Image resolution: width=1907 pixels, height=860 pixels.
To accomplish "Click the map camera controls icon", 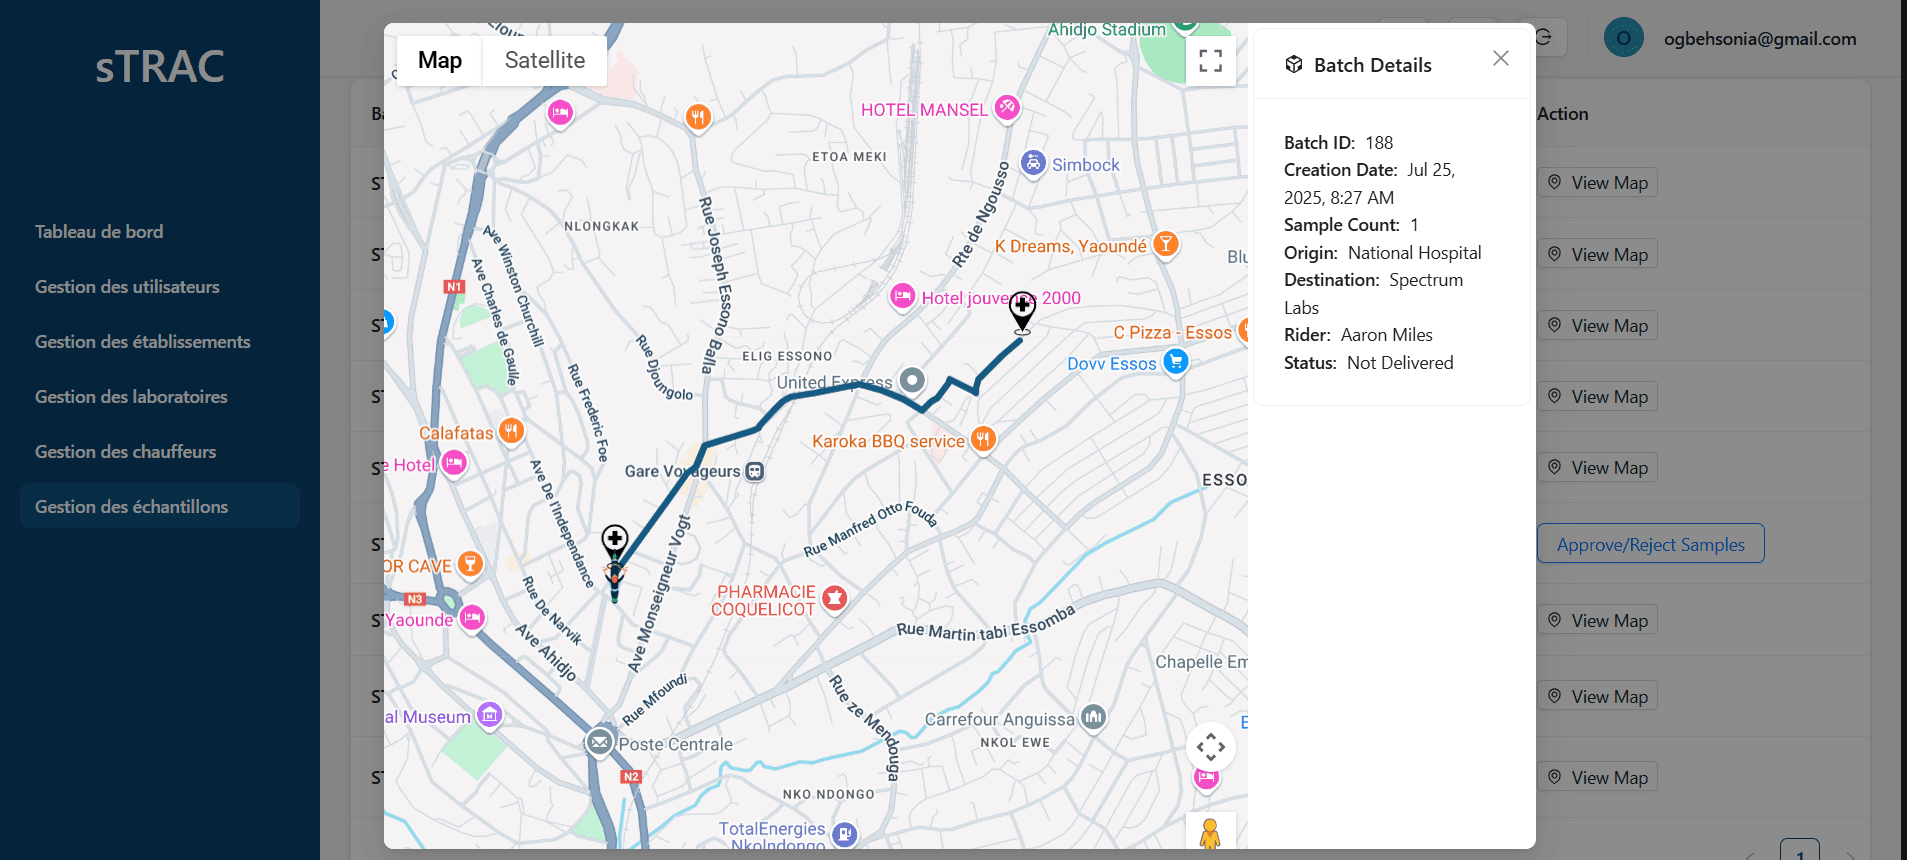I will (x=1210, y=747).
